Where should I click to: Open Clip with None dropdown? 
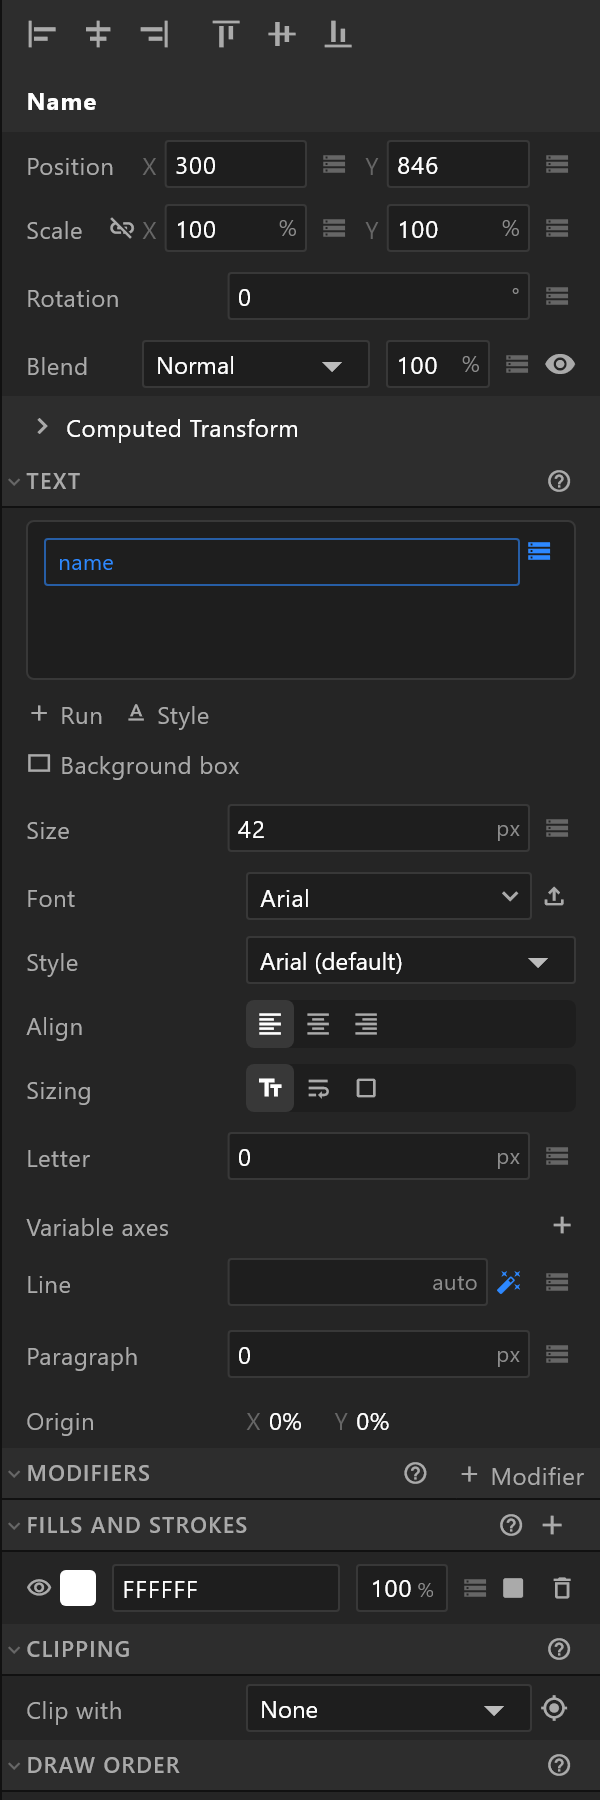click(388, 1709)
